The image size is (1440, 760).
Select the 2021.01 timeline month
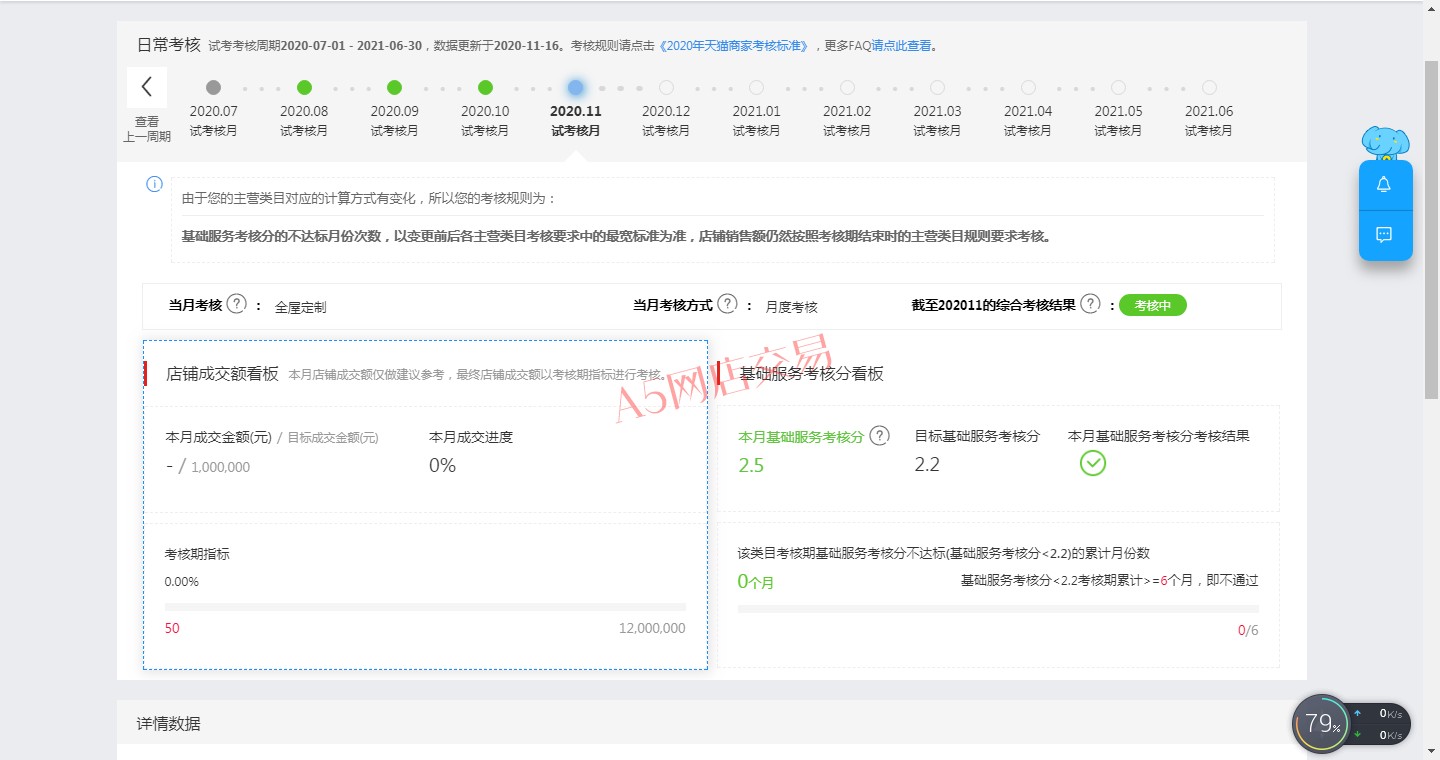click(756, 87)
